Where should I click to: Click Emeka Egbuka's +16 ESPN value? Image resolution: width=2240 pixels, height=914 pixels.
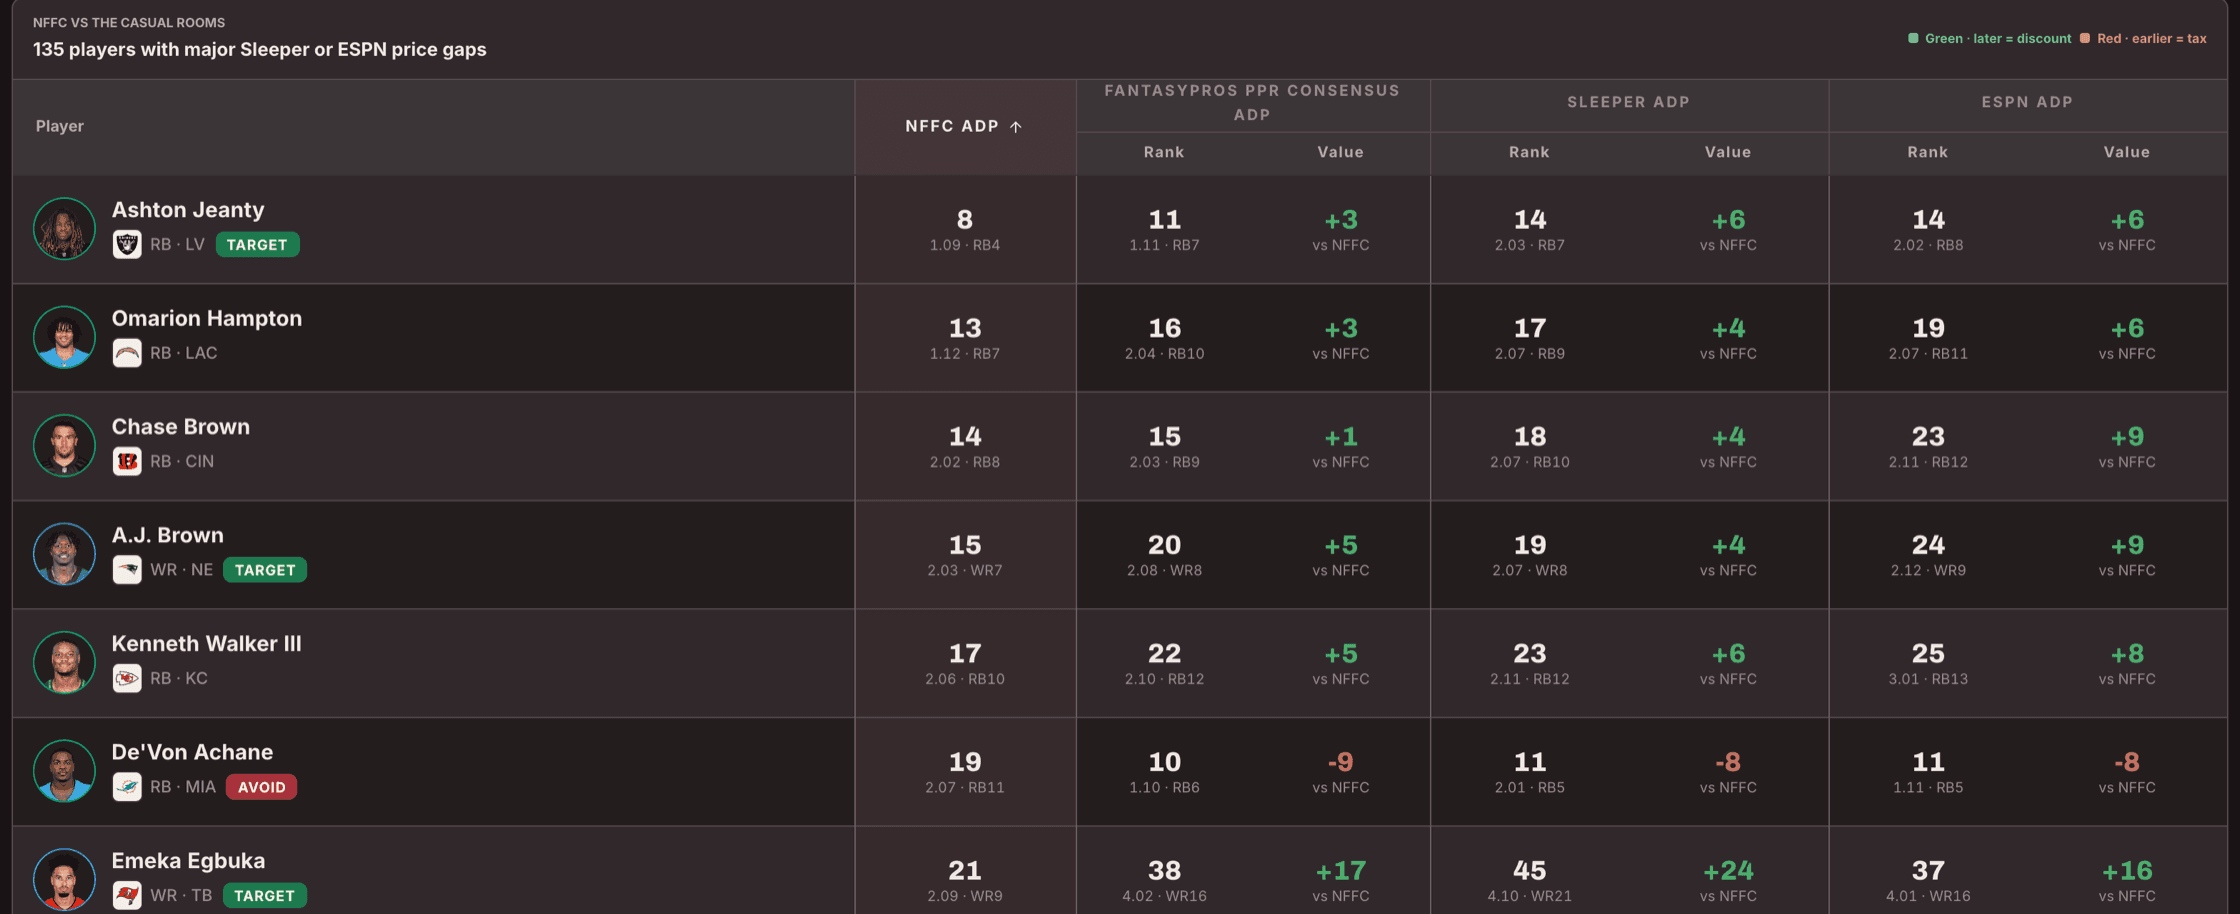tap(2126, 871)
